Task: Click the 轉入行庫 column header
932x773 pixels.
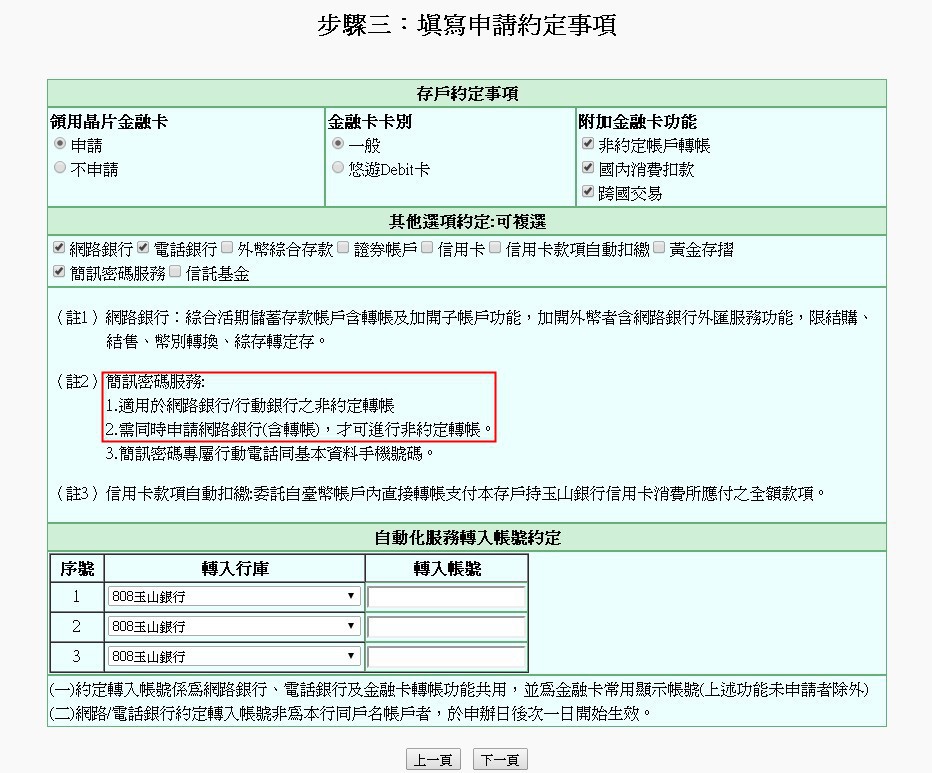Action: [x=235, y=569]
